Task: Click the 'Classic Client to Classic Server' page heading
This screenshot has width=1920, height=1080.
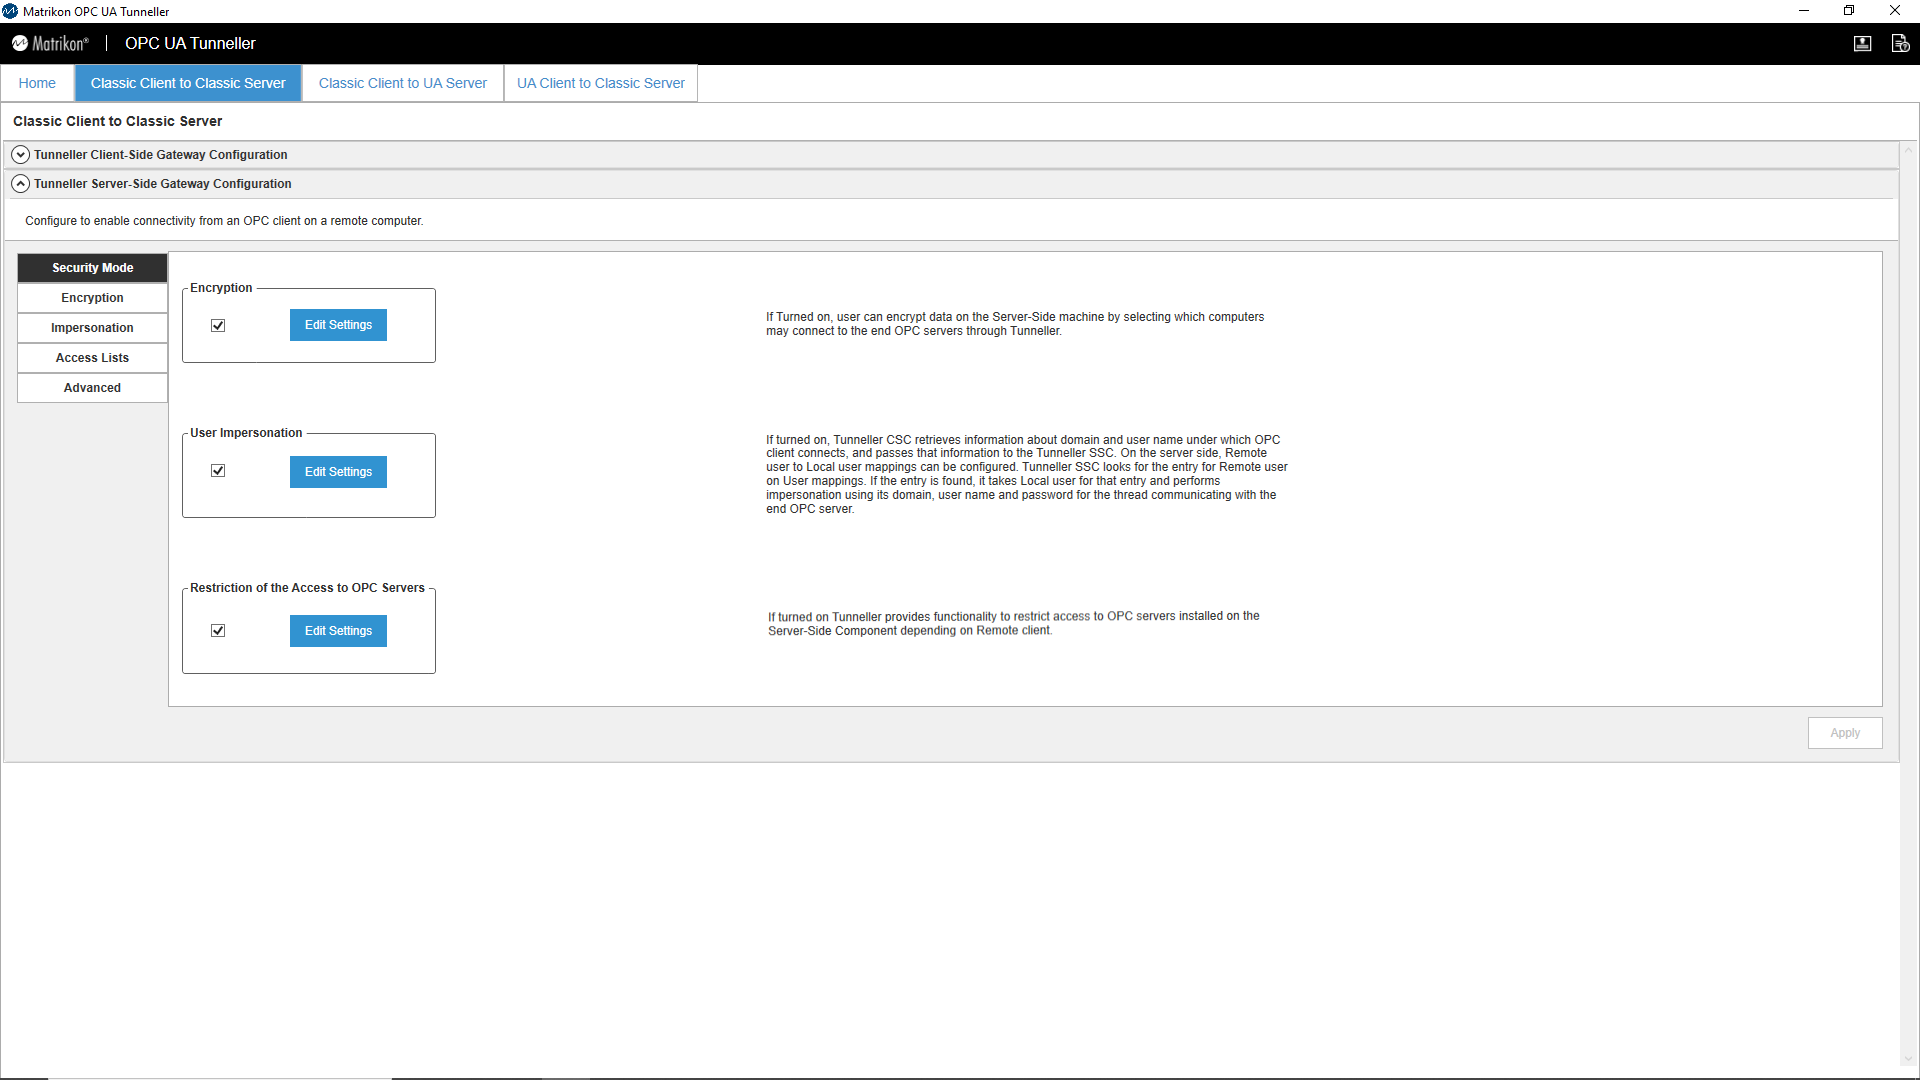Action: tap(117, 121)
